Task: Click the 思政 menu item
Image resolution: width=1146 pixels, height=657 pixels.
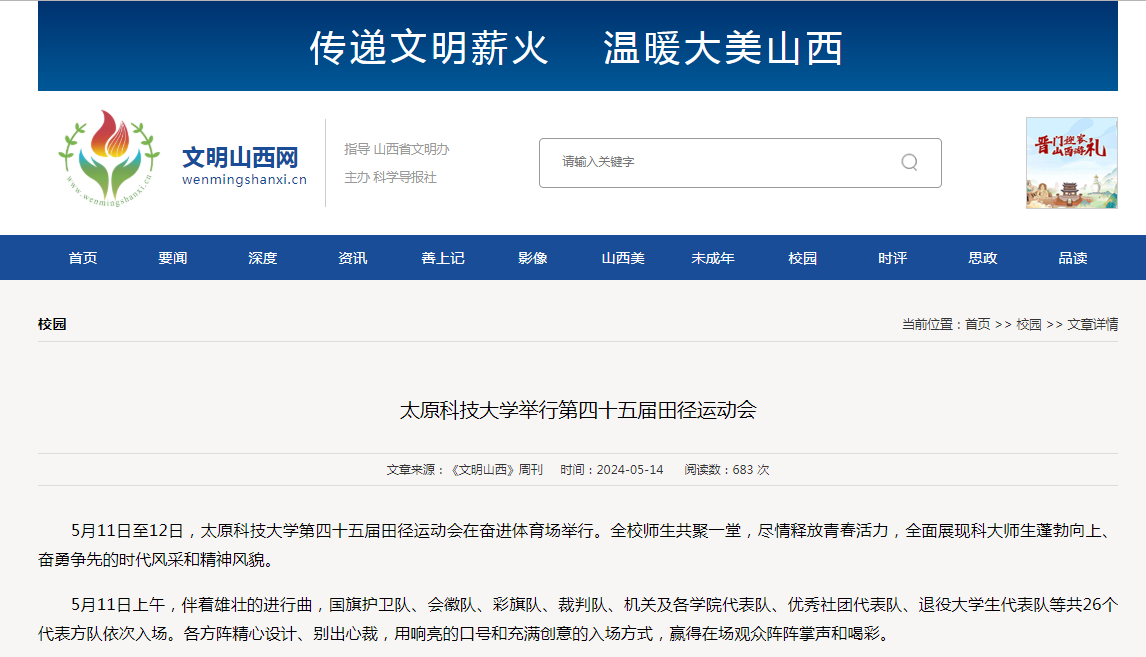Action: 983,258
